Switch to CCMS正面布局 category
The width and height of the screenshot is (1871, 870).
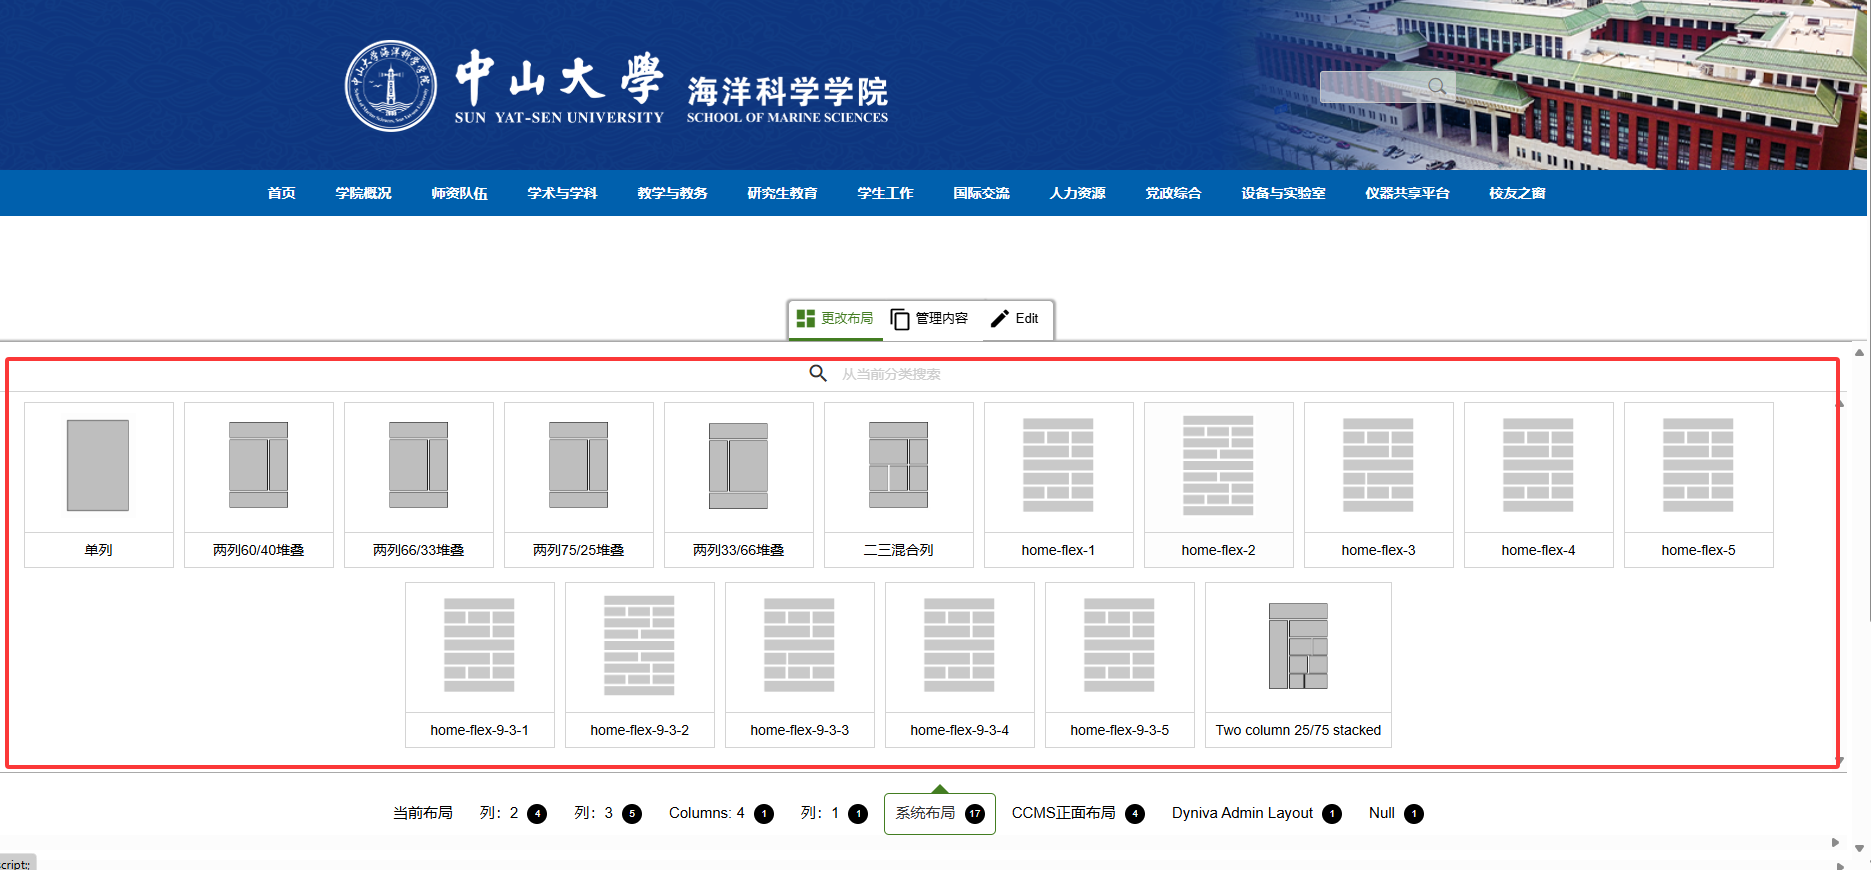(x=1077, y=814)
